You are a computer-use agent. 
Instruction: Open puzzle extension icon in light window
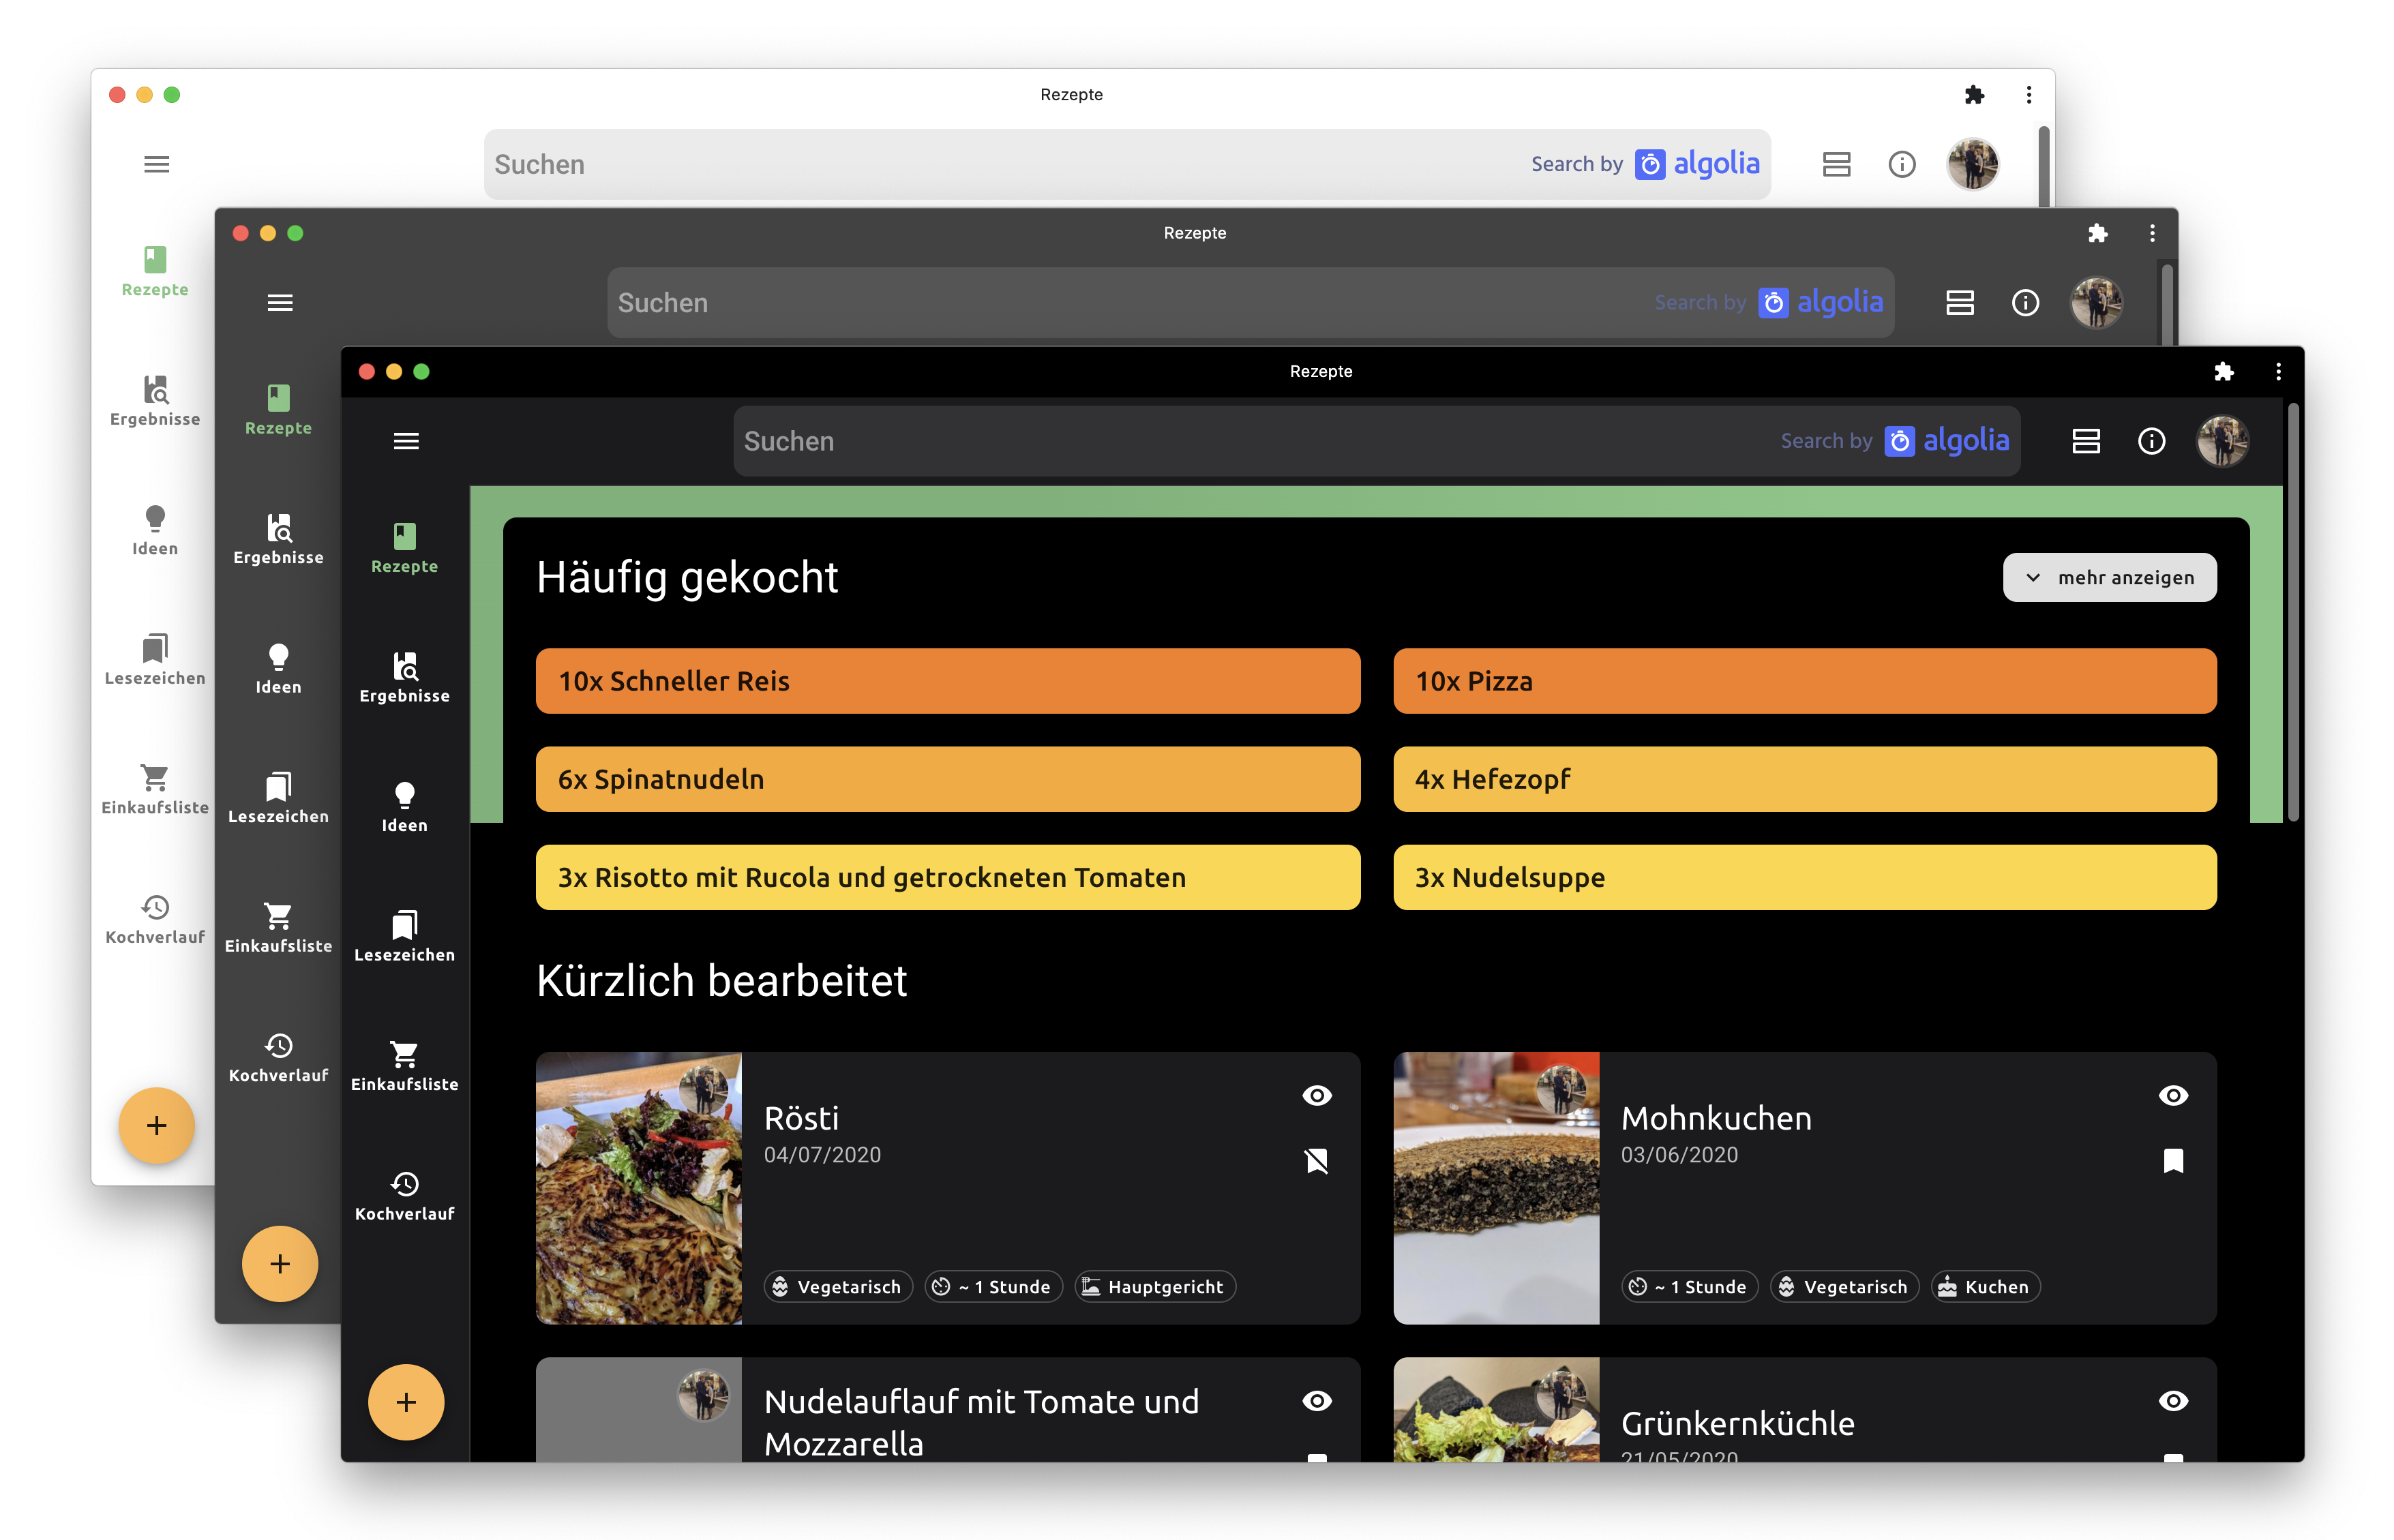tap(1975, 95)
